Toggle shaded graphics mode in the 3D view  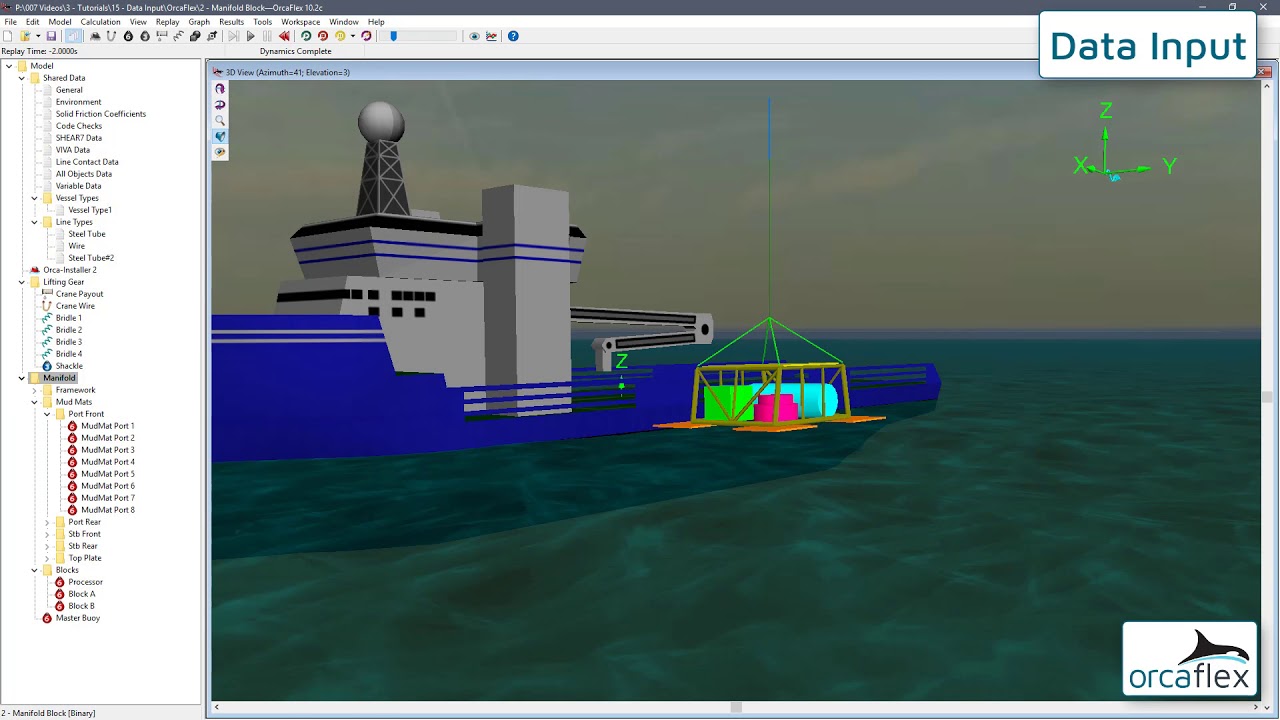pos(220,136)
